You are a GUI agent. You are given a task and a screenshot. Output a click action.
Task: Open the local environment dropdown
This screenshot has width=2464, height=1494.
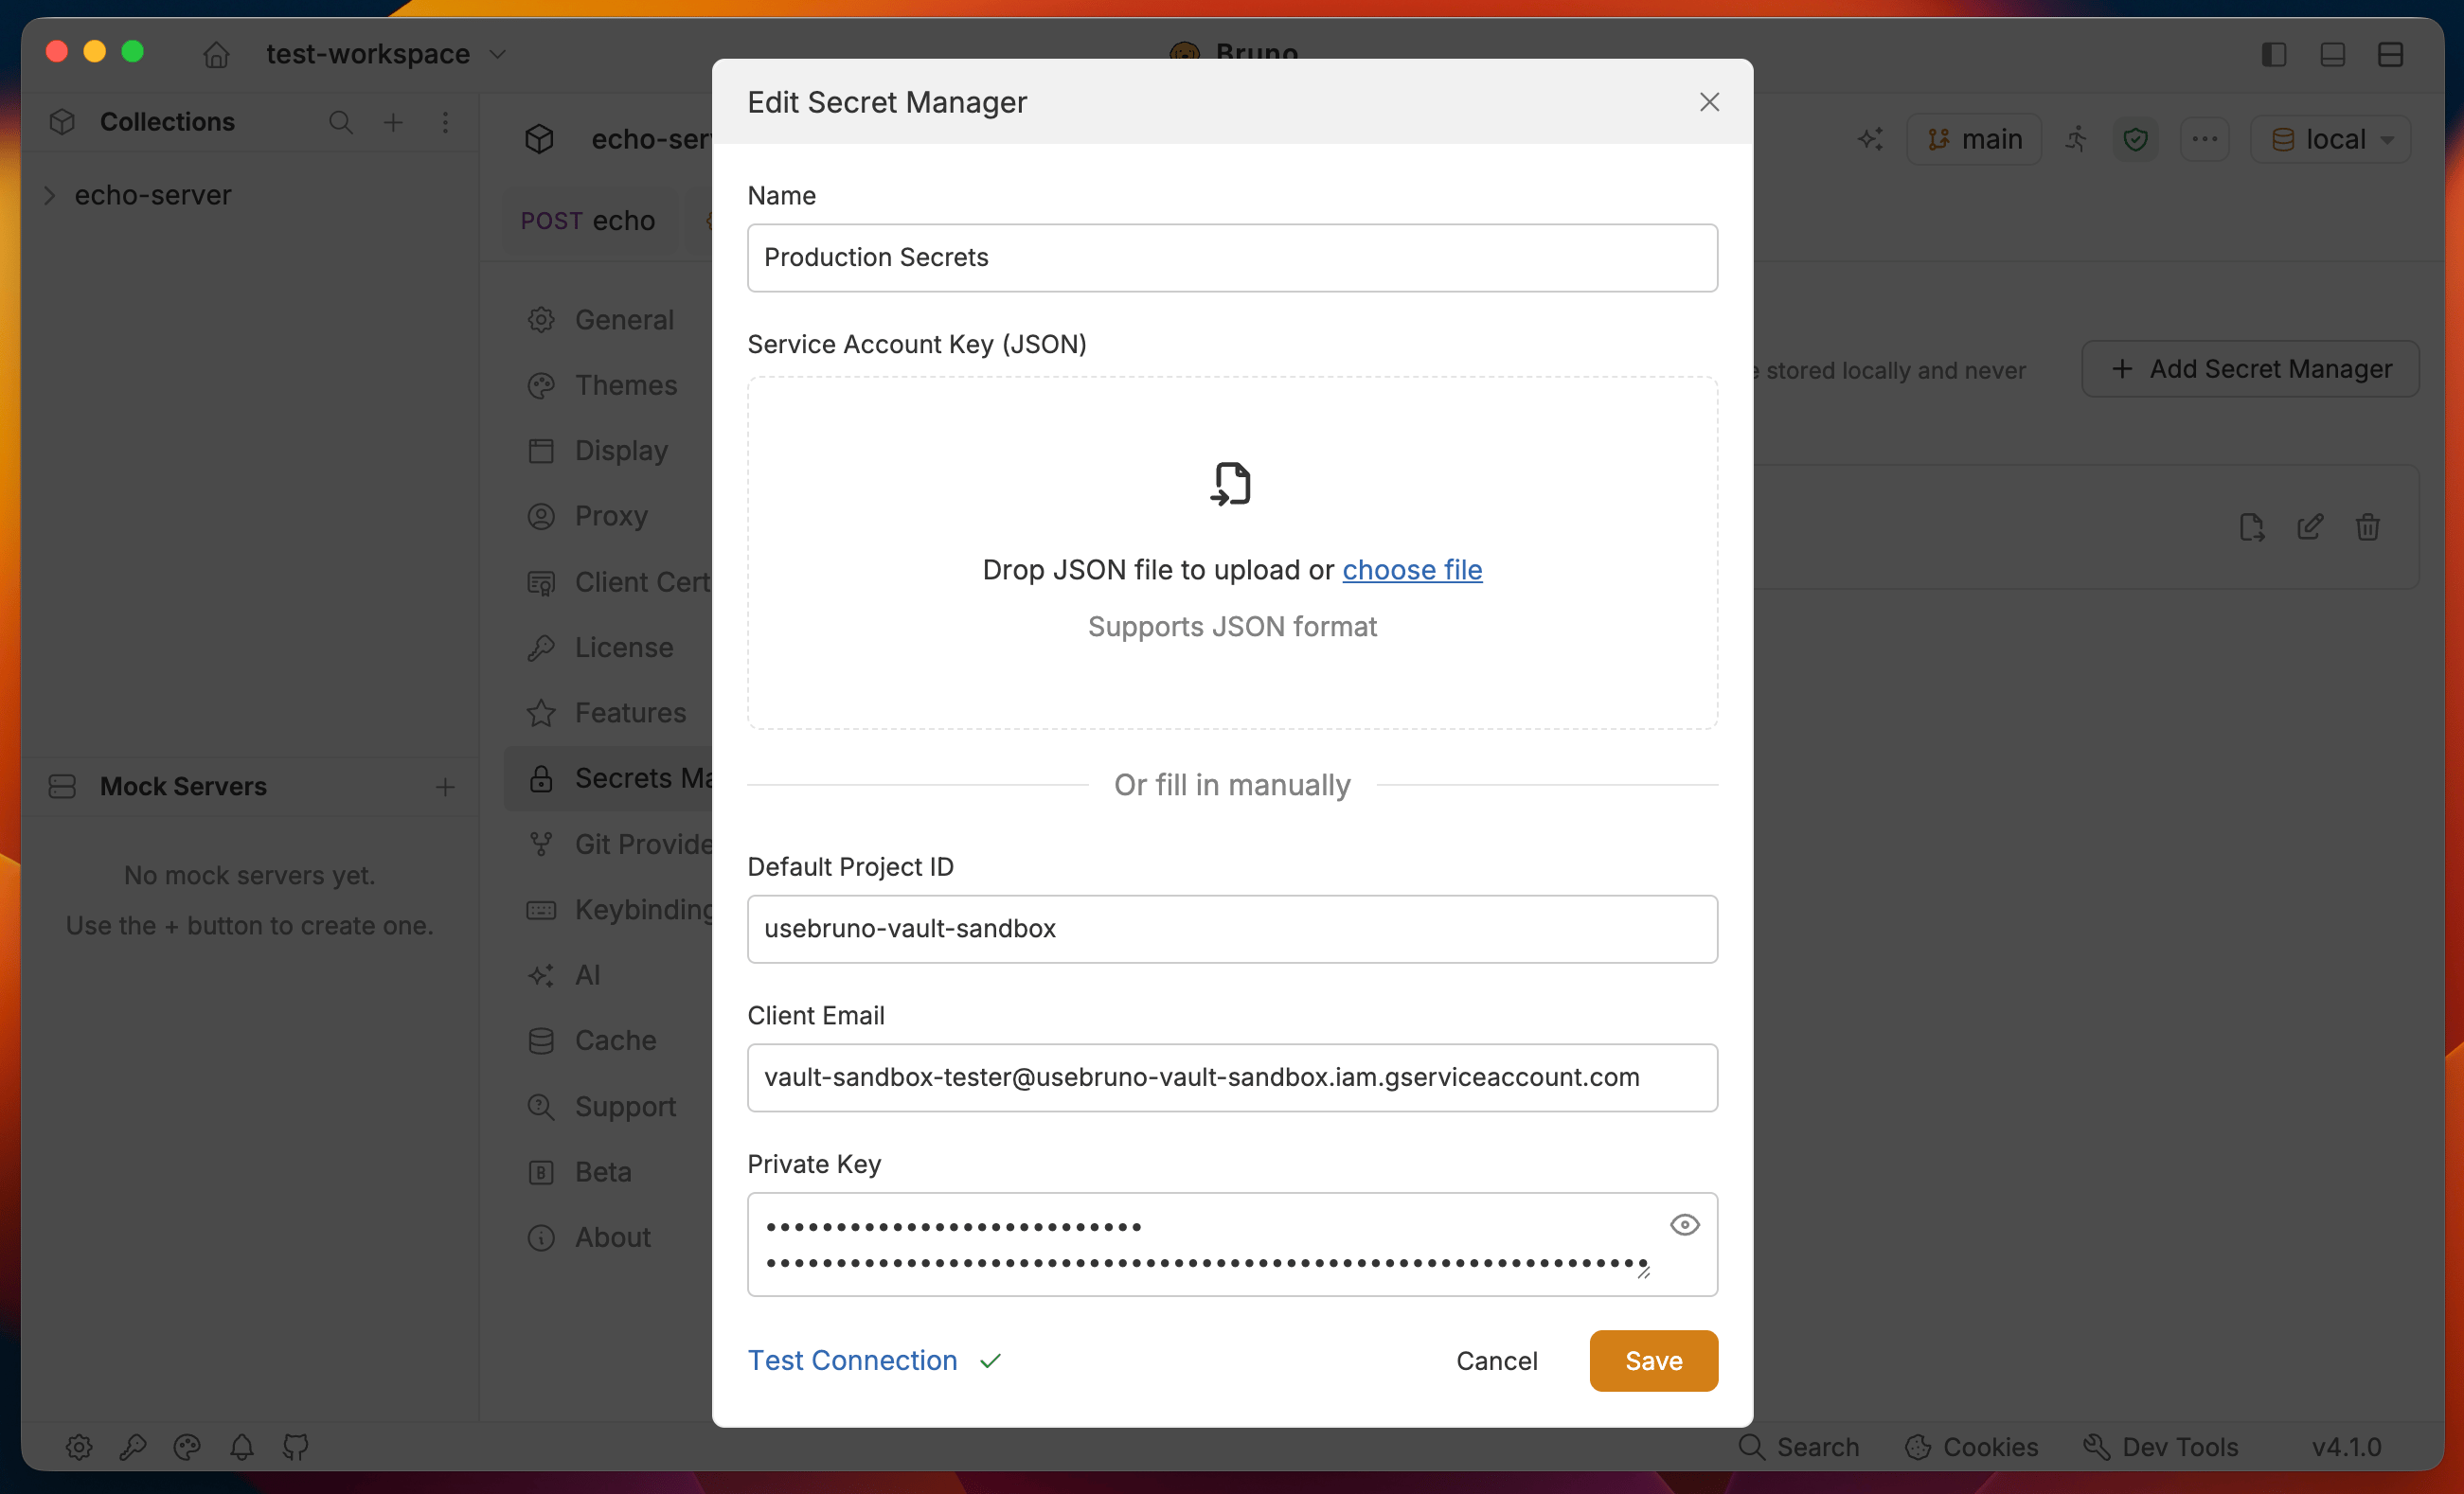[2331, 139]
